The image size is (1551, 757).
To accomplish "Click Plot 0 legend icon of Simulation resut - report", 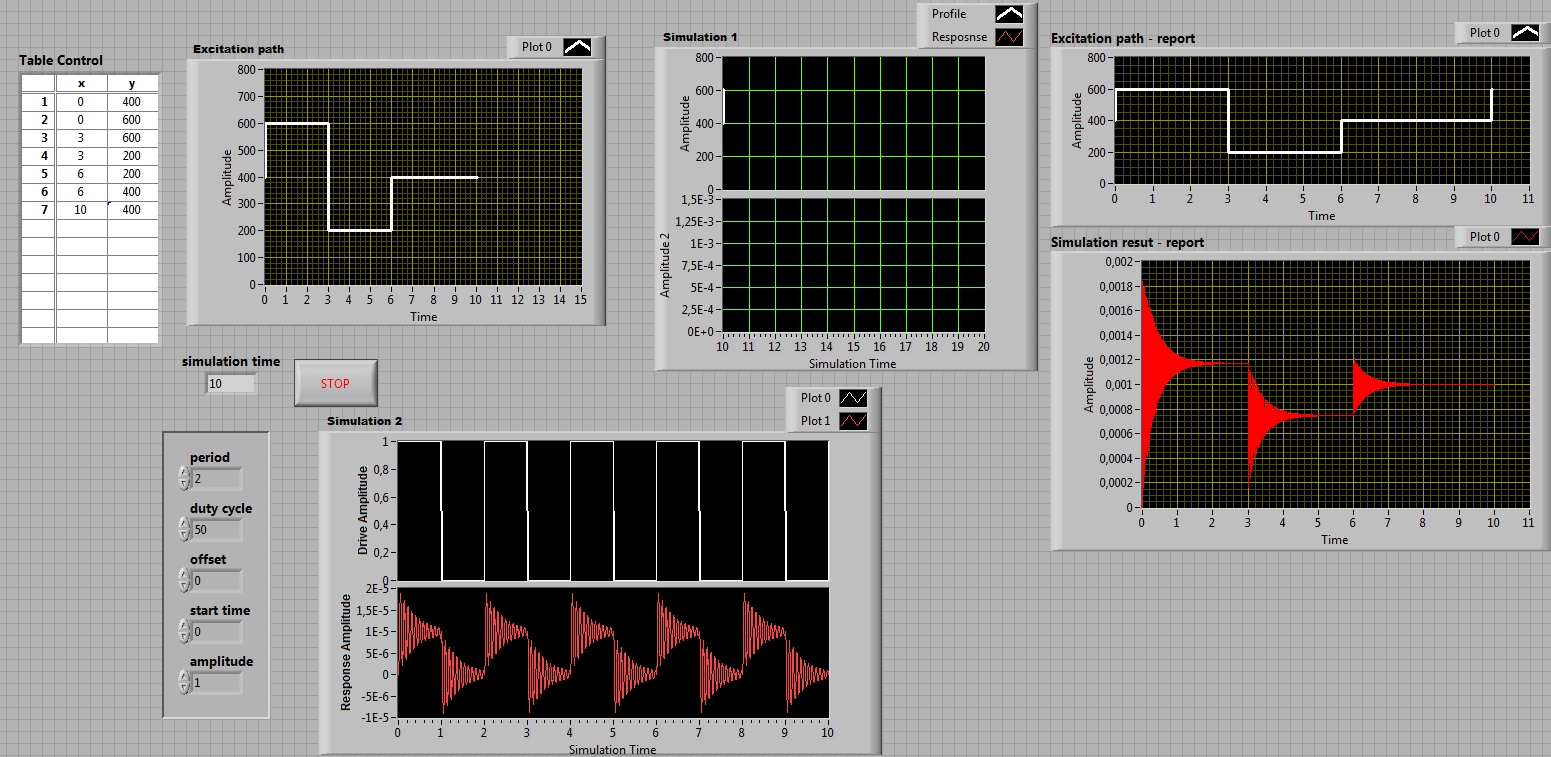I will [1525, 236].
